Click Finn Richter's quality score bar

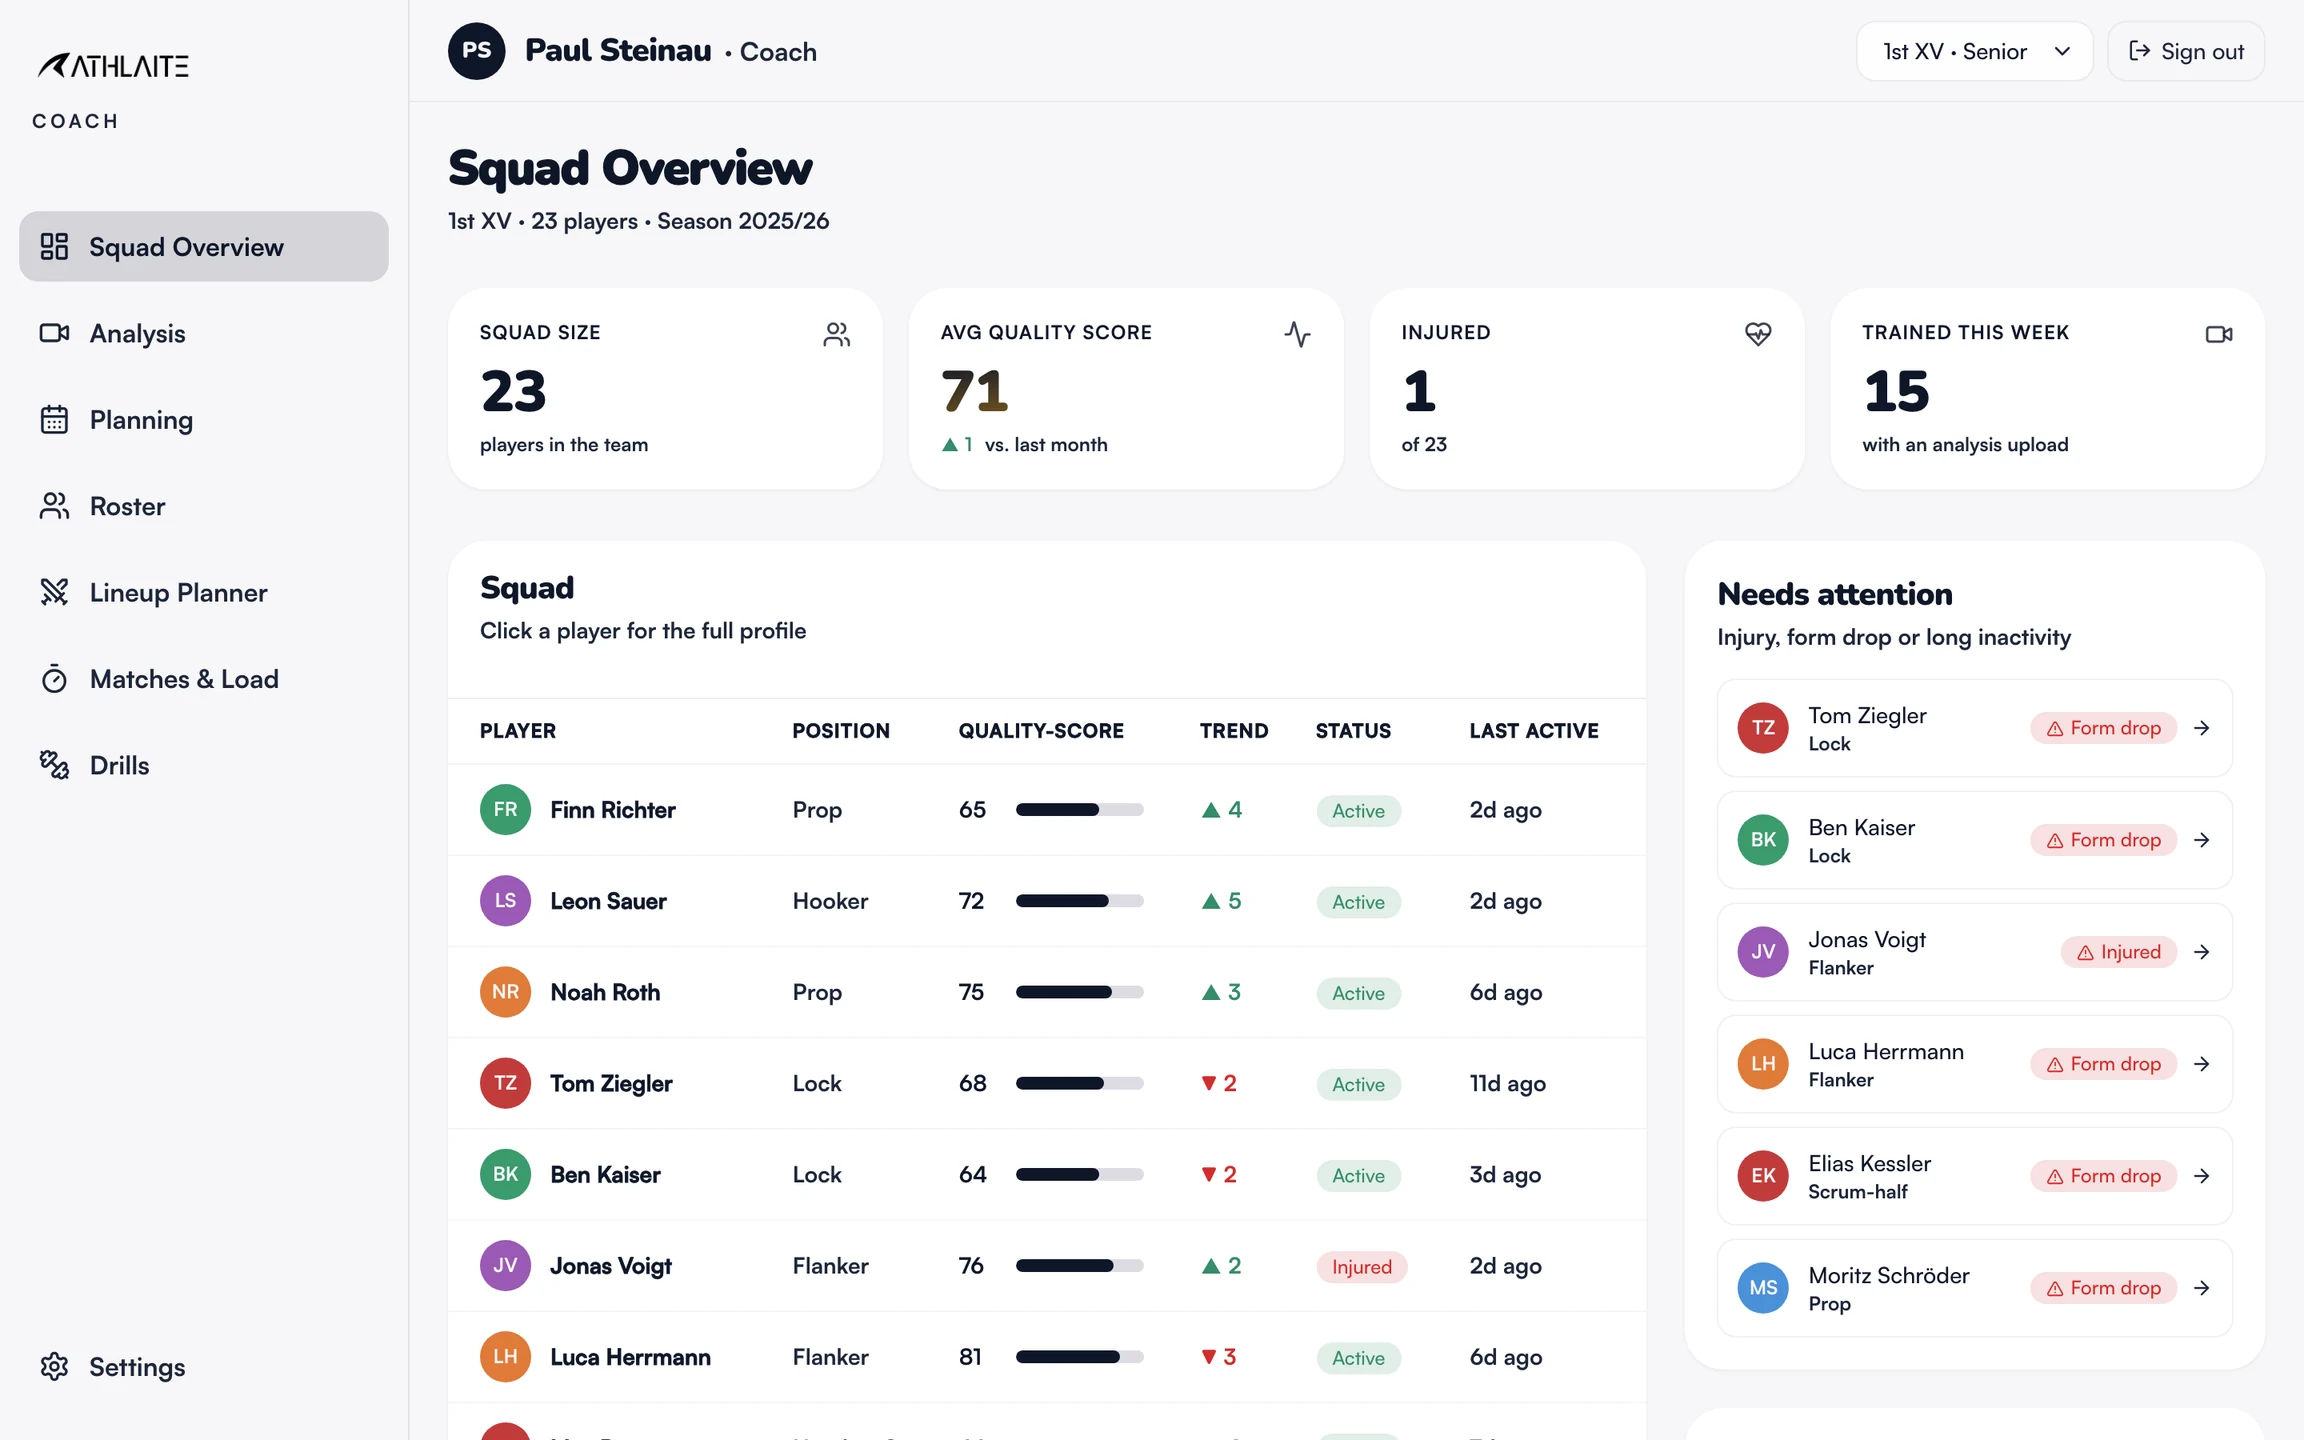[x=1079, y=810]
